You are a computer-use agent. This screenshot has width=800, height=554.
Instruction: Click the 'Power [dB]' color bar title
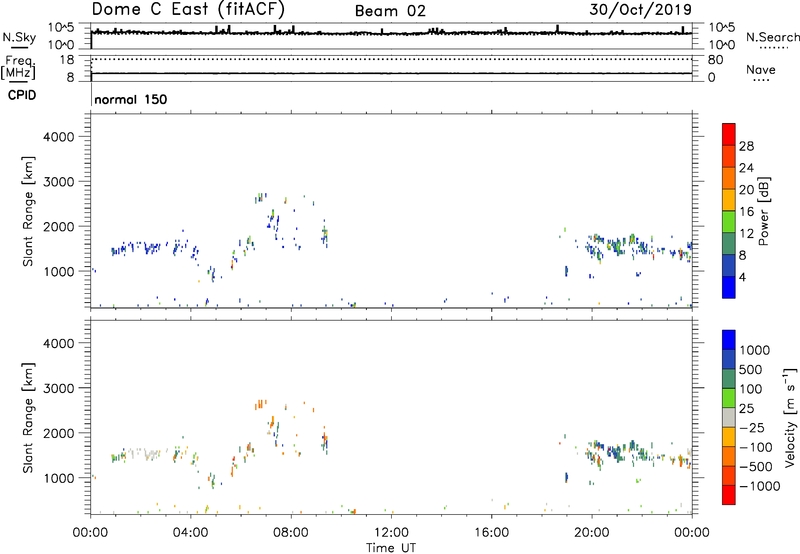tap(763, 211)
